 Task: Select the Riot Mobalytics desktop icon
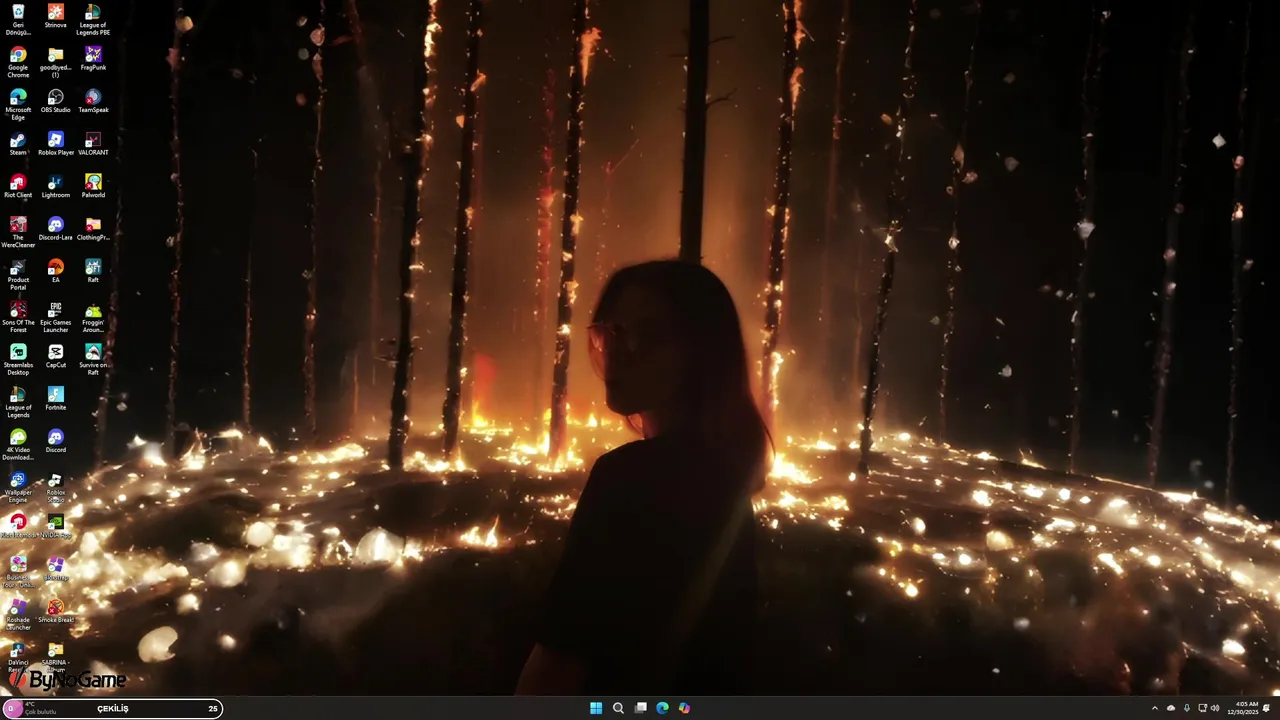coord(18,526)
